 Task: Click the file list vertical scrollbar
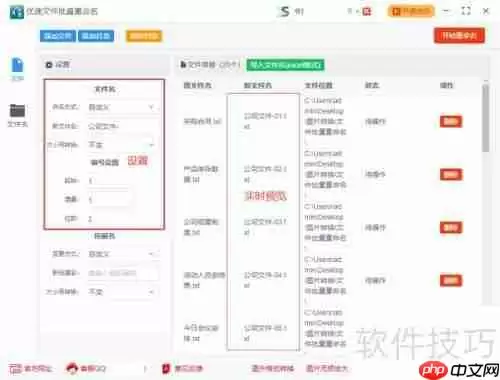(486, 117)
